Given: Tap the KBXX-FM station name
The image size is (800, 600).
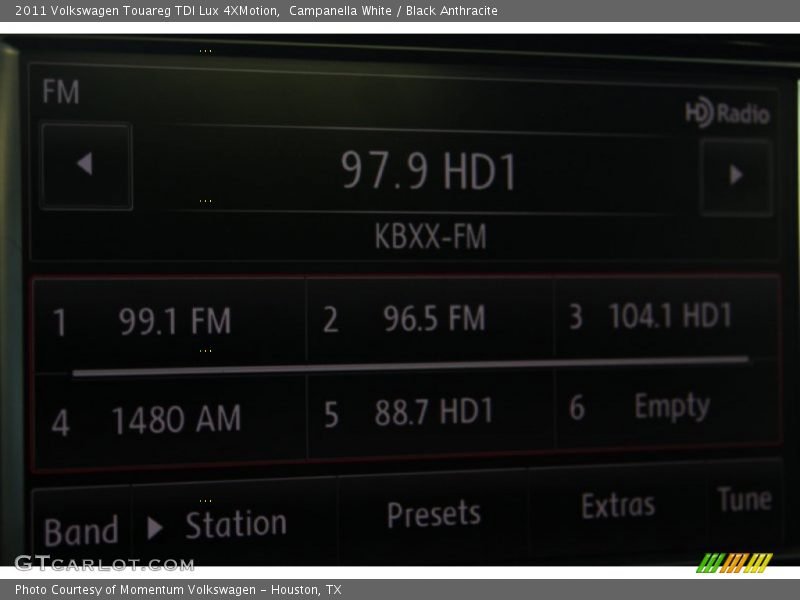Looking at the screenshot, I should [x=430, y=236].
